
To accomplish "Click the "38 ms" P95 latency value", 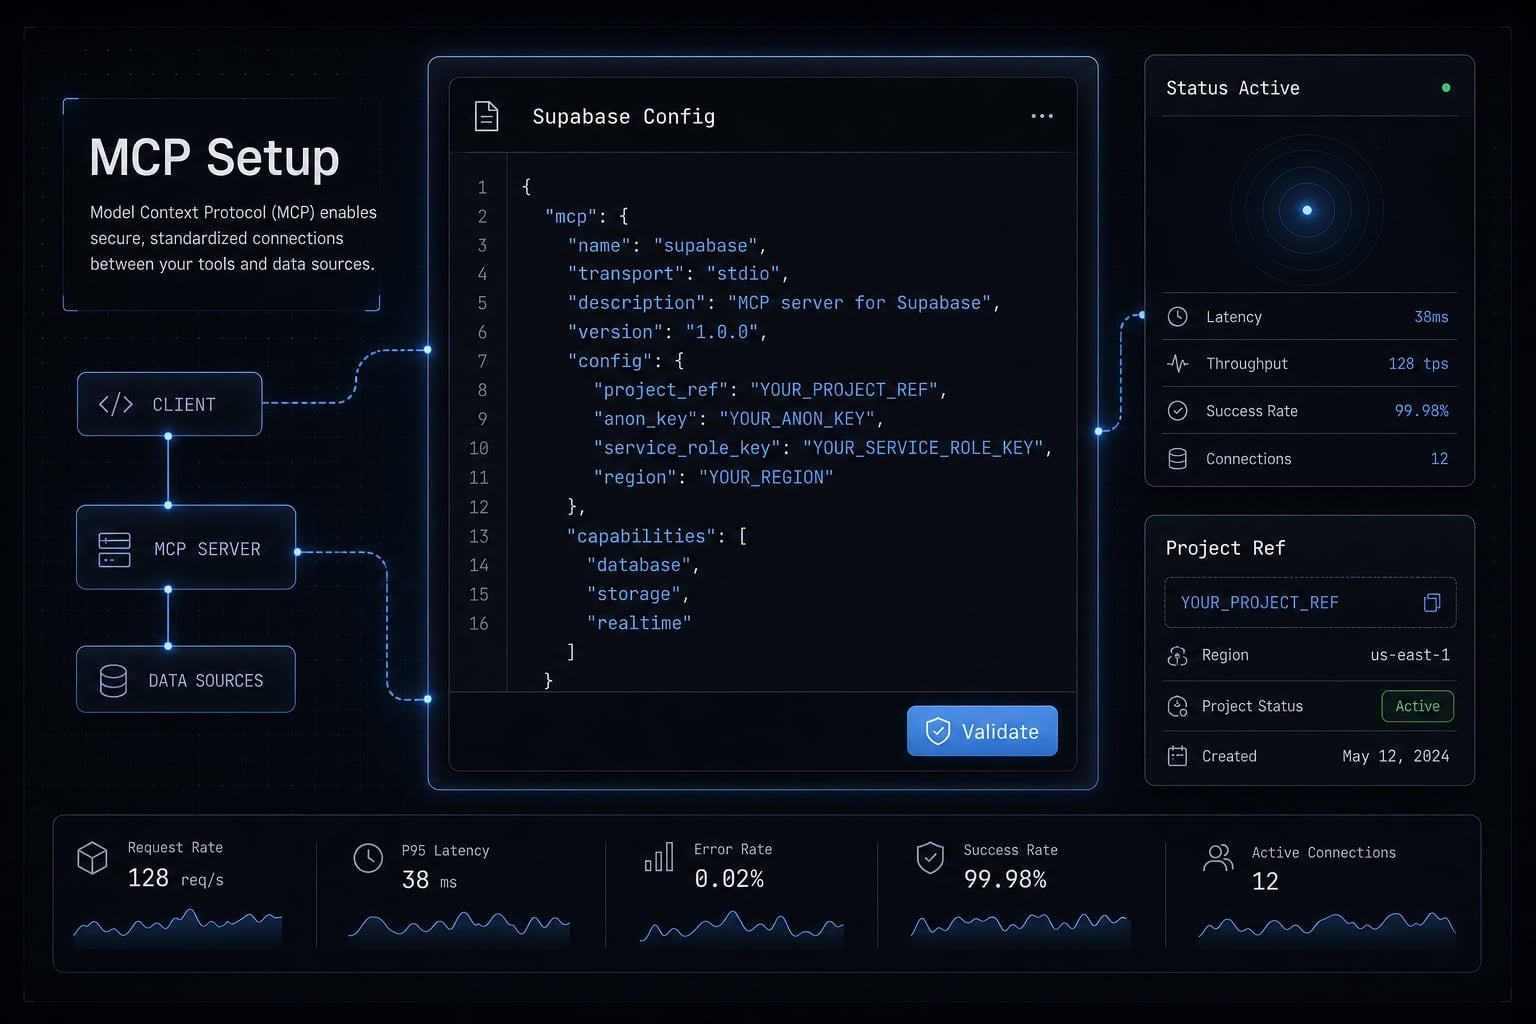I will pyautogui.click(x=429, y=880).
